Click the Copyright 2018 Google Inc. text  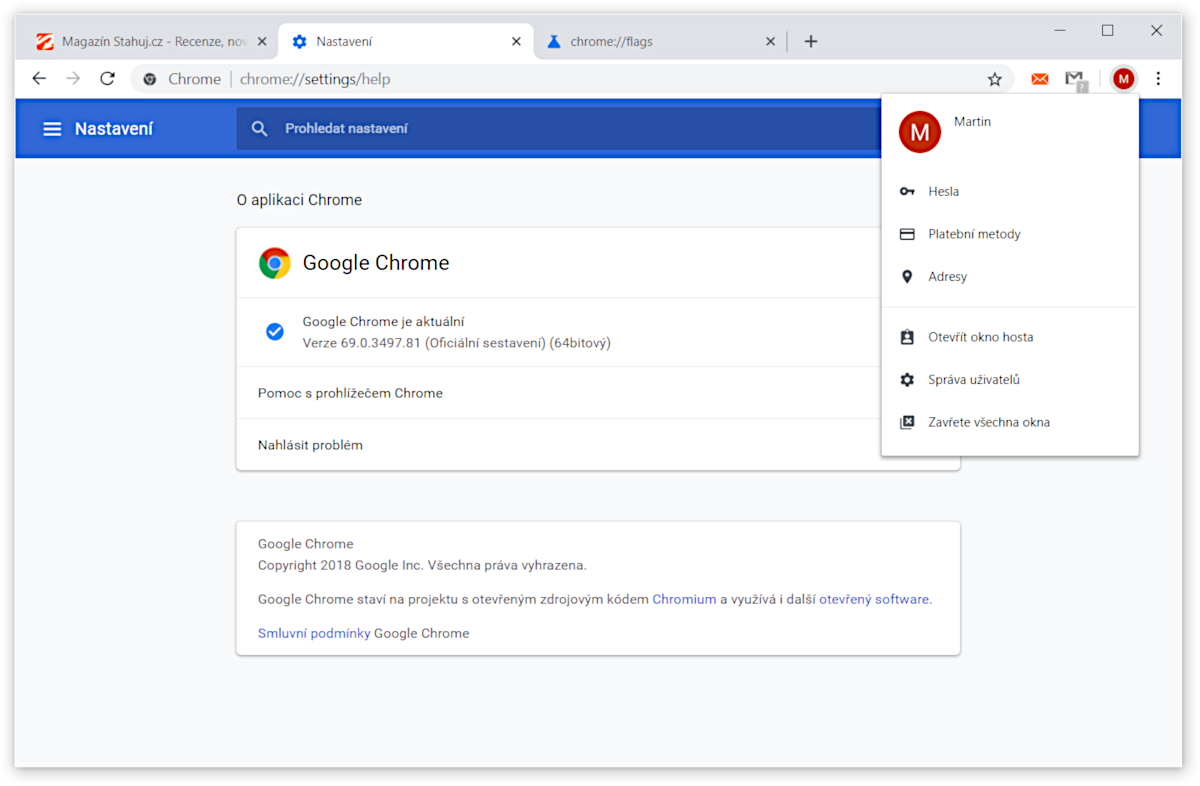coord(422,565)
